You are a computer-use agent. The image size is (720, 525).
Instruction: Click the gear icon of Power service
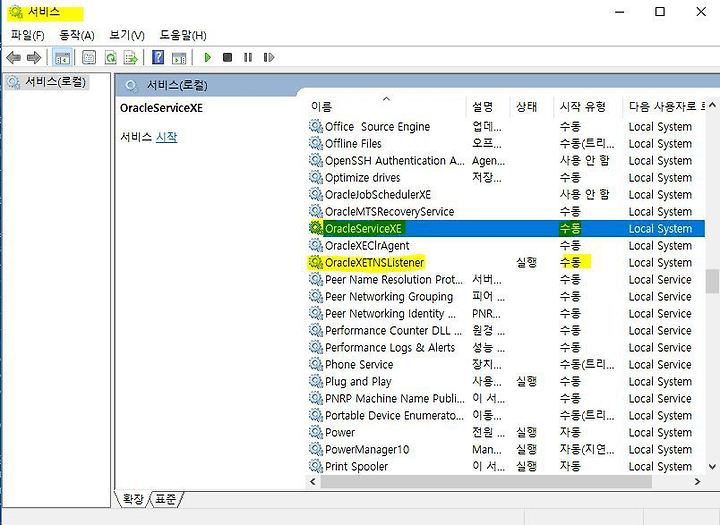coord(315,432)
